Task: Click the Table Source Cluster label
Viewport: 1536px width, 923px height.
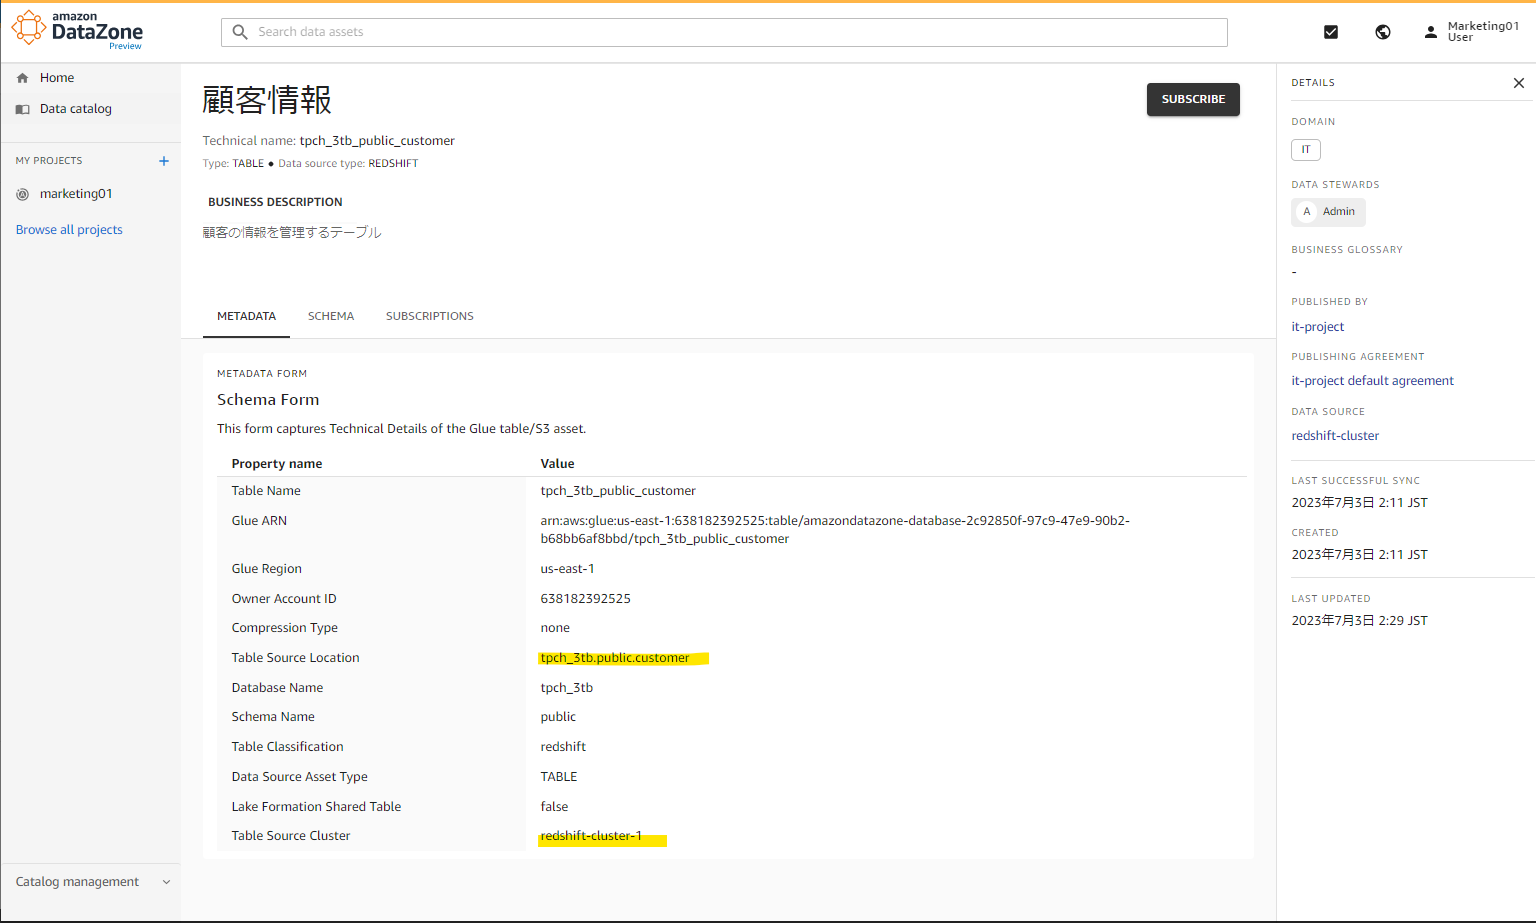Action: pyautogui.click(x=291, y=836)
